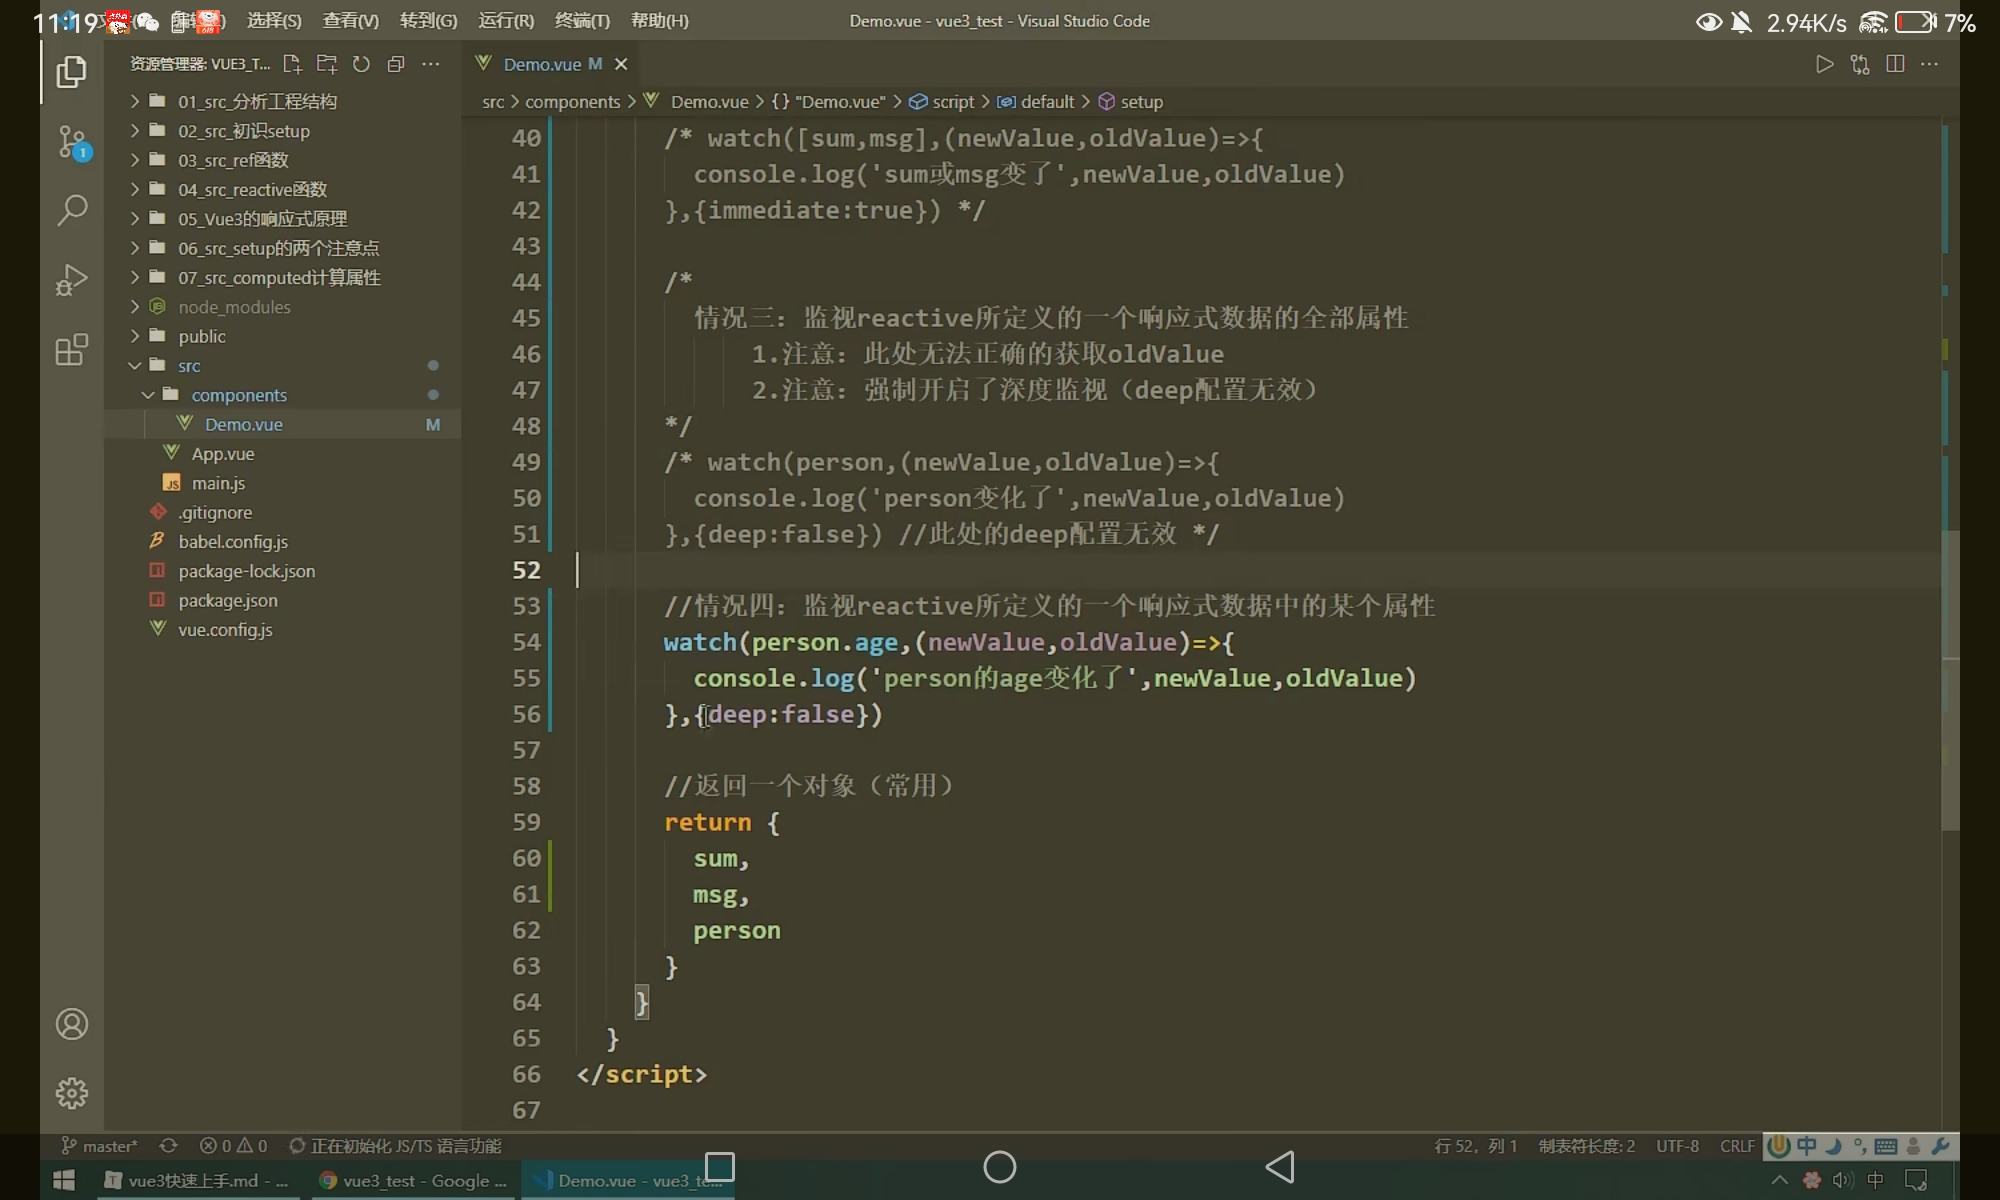This screenshot has width=2000, height=1200.
Task: Open the Manage settings gear icon
Action: 72,1093
